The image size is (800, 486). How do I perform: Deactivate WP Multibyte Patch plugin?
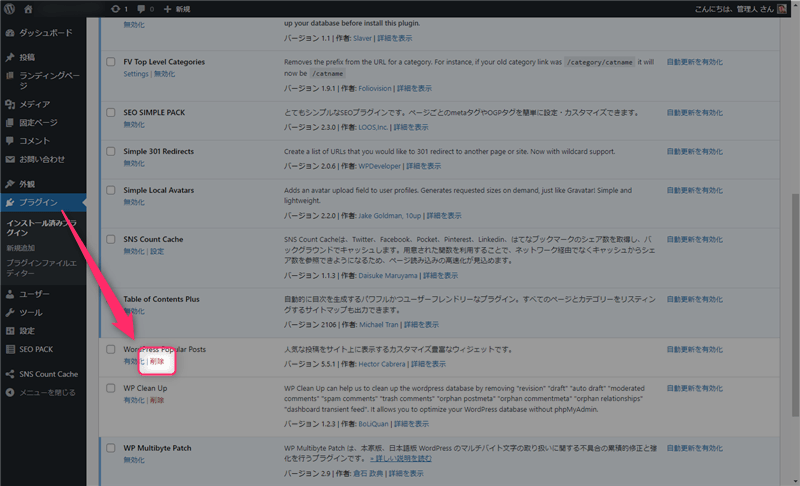click(134, 460)
